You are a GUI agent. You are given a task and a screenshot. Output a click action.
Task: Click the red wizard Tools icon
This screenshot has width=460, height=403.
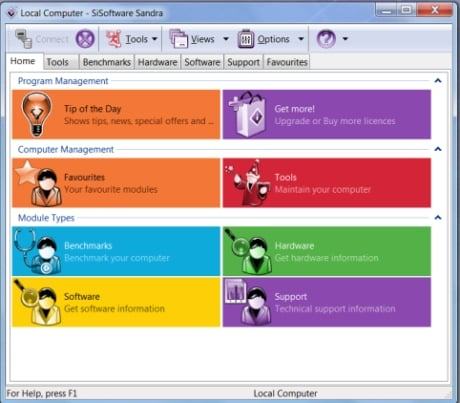(x=248, y=183)
